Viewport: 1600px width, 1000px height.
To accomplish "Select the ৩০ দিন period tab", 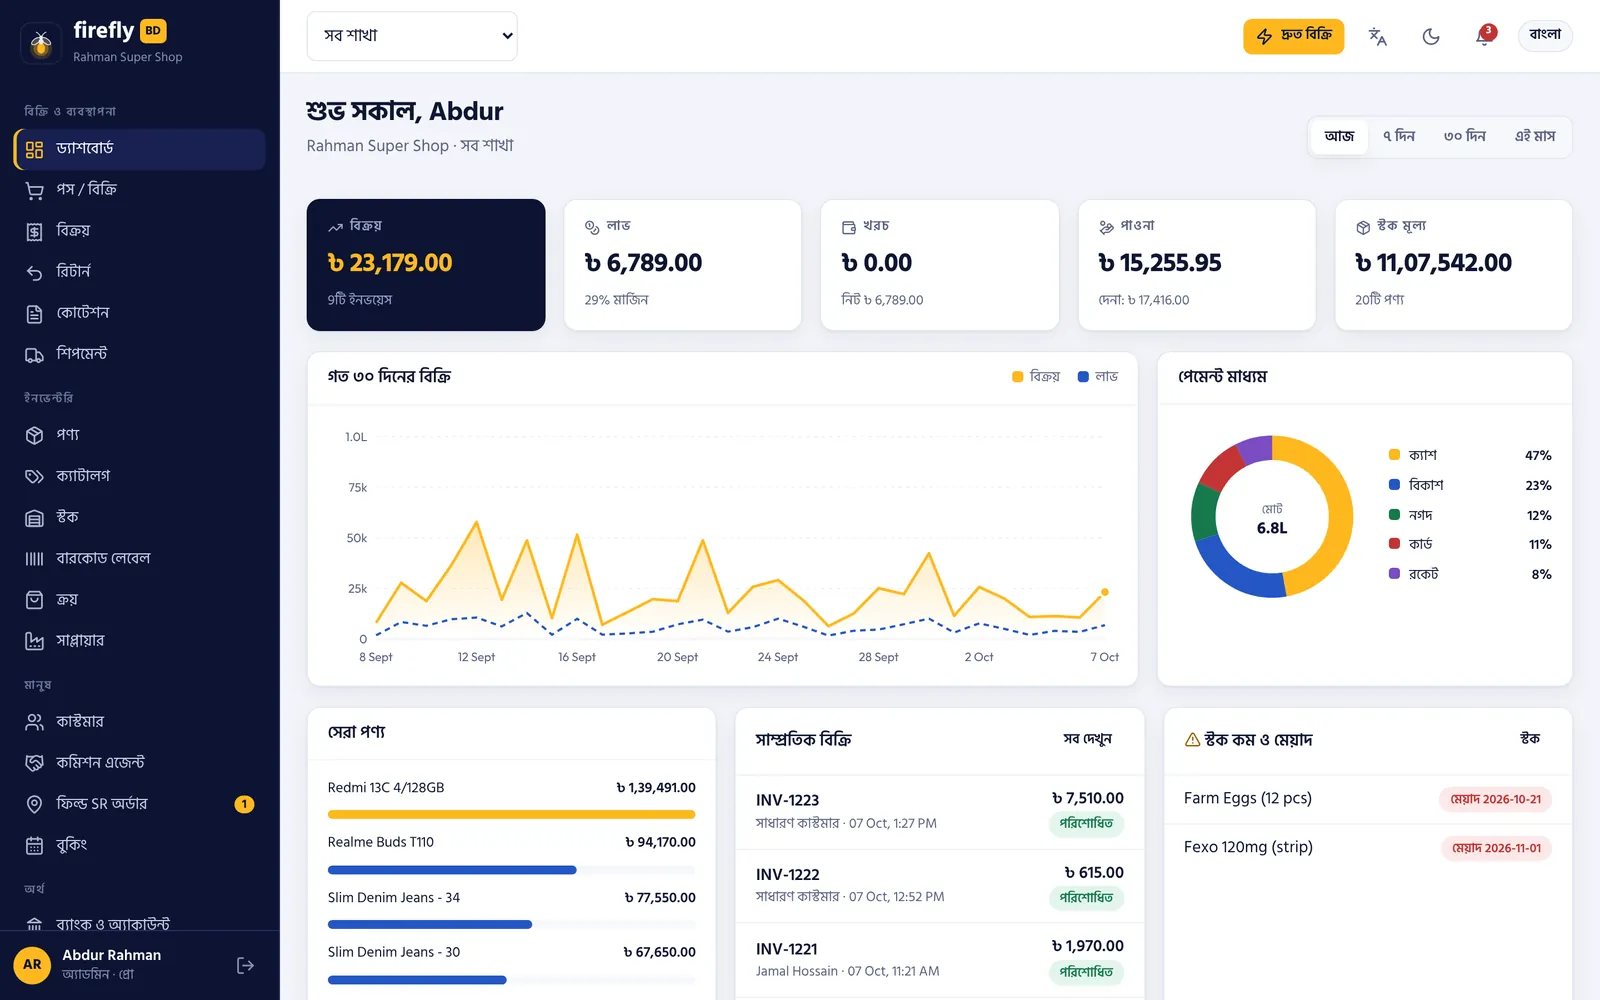I will click(1464, 136).
